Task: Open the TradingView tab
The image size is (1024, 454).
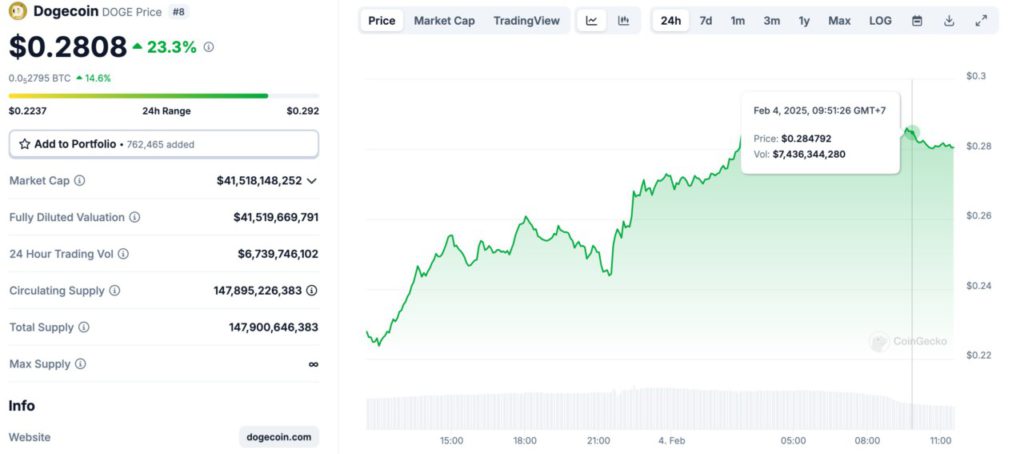Action: click(526, 21)
